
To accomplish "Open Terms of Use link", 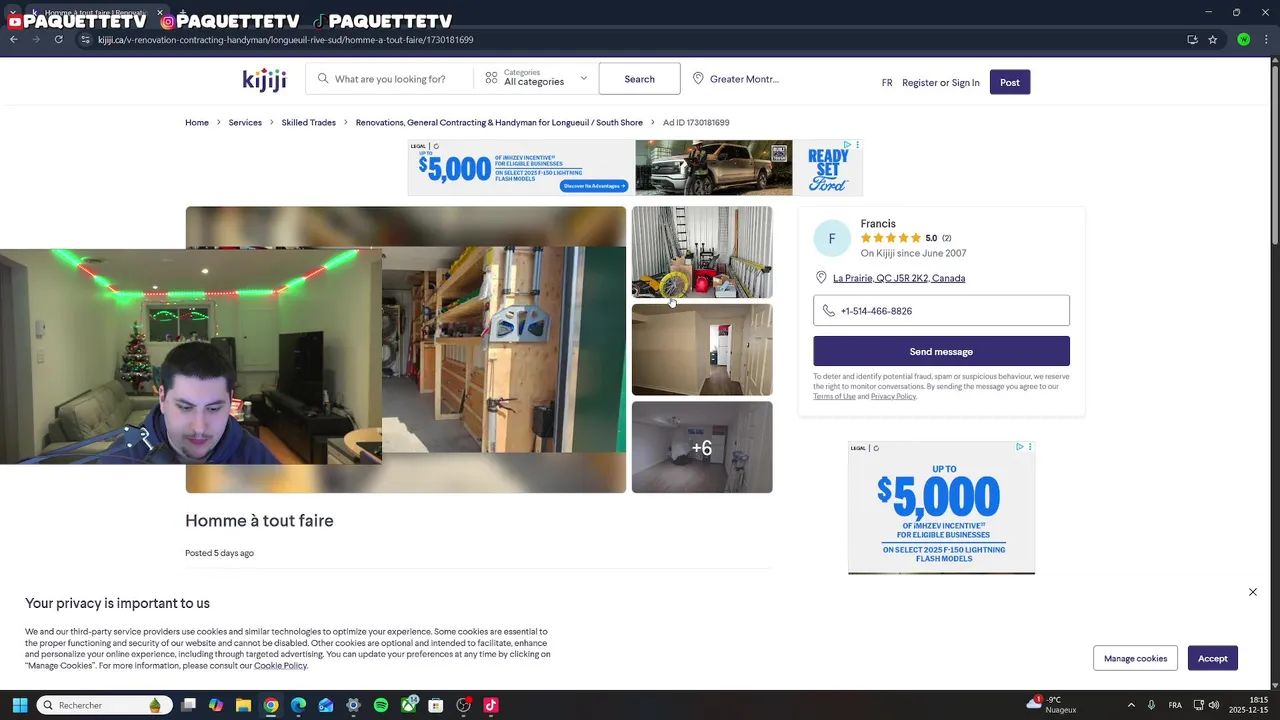I will pyautogui.click(x=834, y=397).
